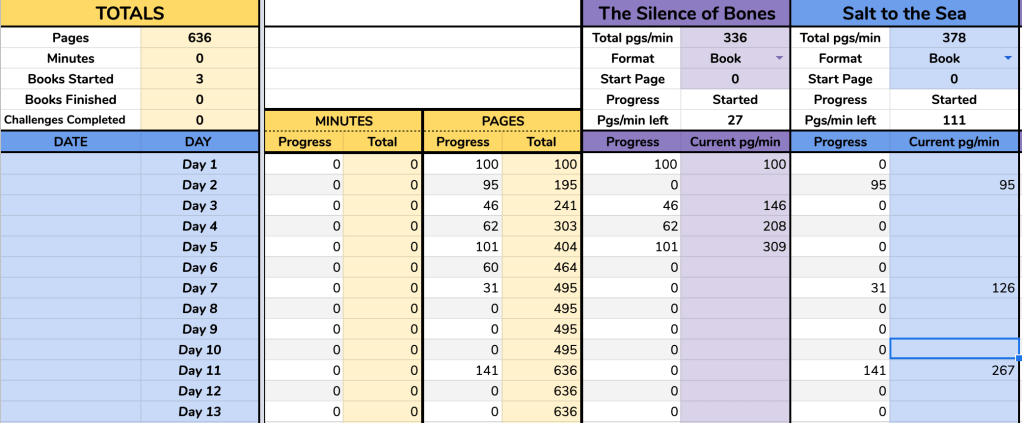Select Day 6 pages total cell showing 464
The width and height of the screenshot is (1022, 423).
click(x=541, y=267)
